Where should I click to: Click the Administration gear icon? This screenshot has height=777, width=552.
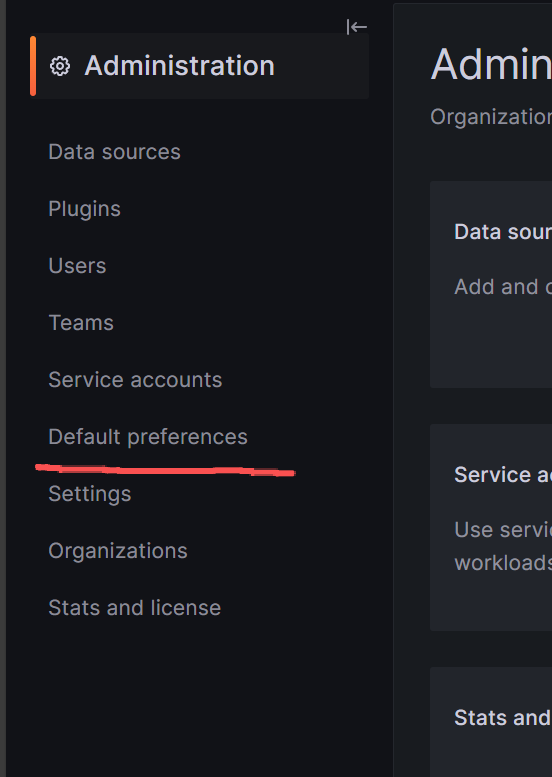(x=60, y=66)
